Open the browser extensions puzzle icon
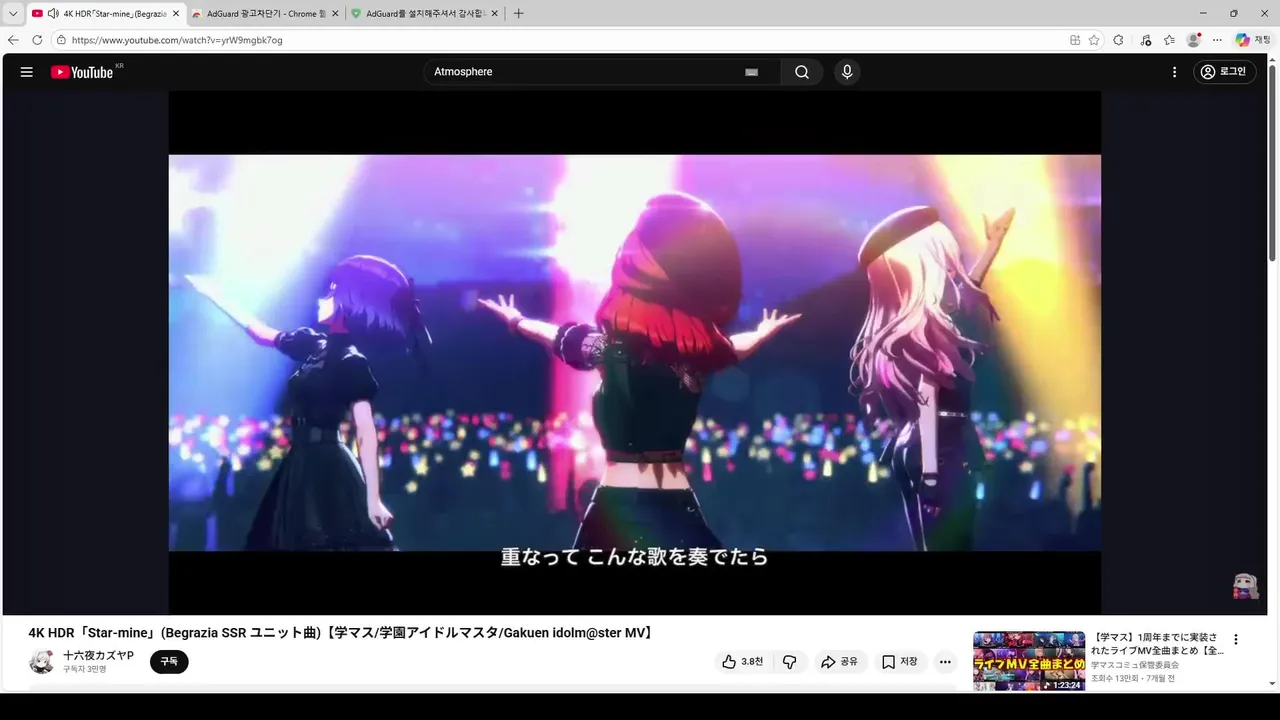 pos(1119,40)
